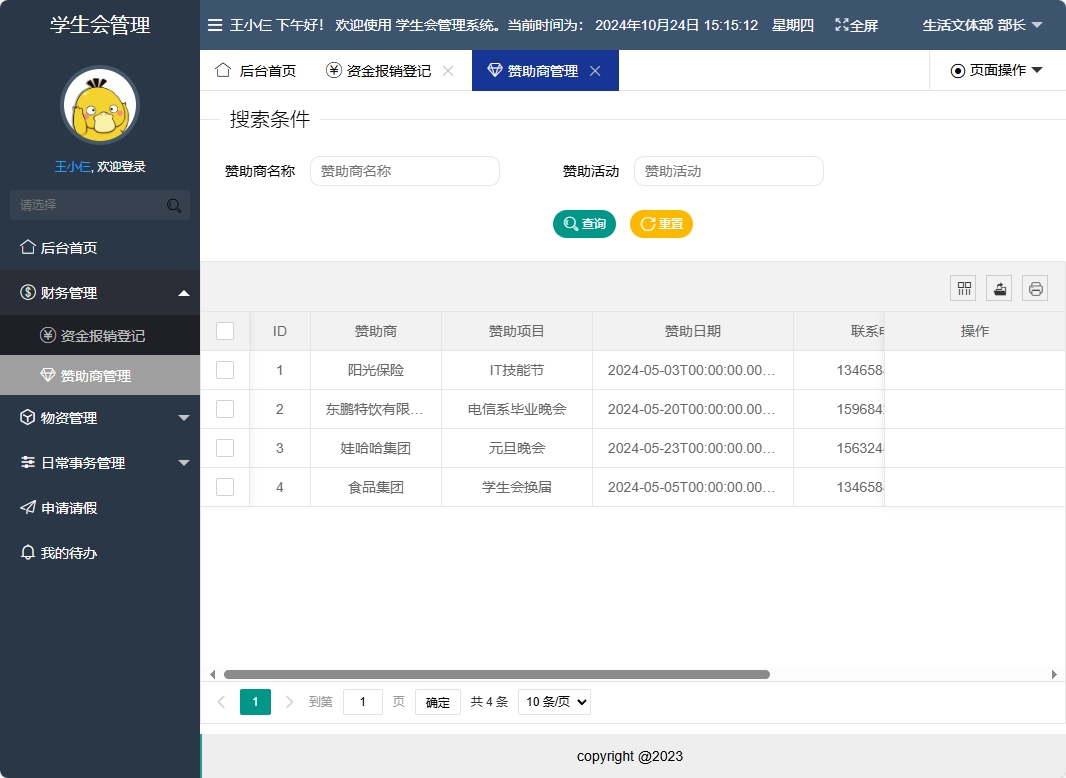Check the row checkbox for 阳光保险

(224, 370)
